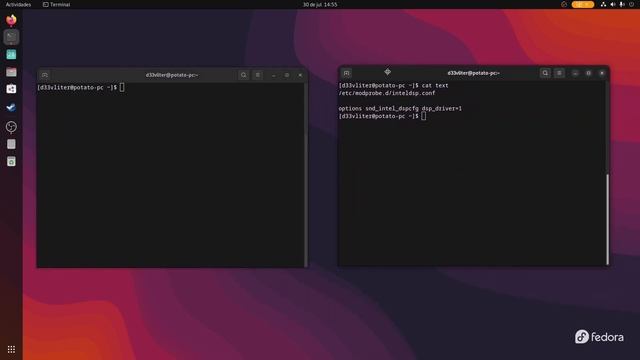Click the left terminal's vertical scrollbar
Viewport: 640px width, 360px height.
(x=306, y=175)
